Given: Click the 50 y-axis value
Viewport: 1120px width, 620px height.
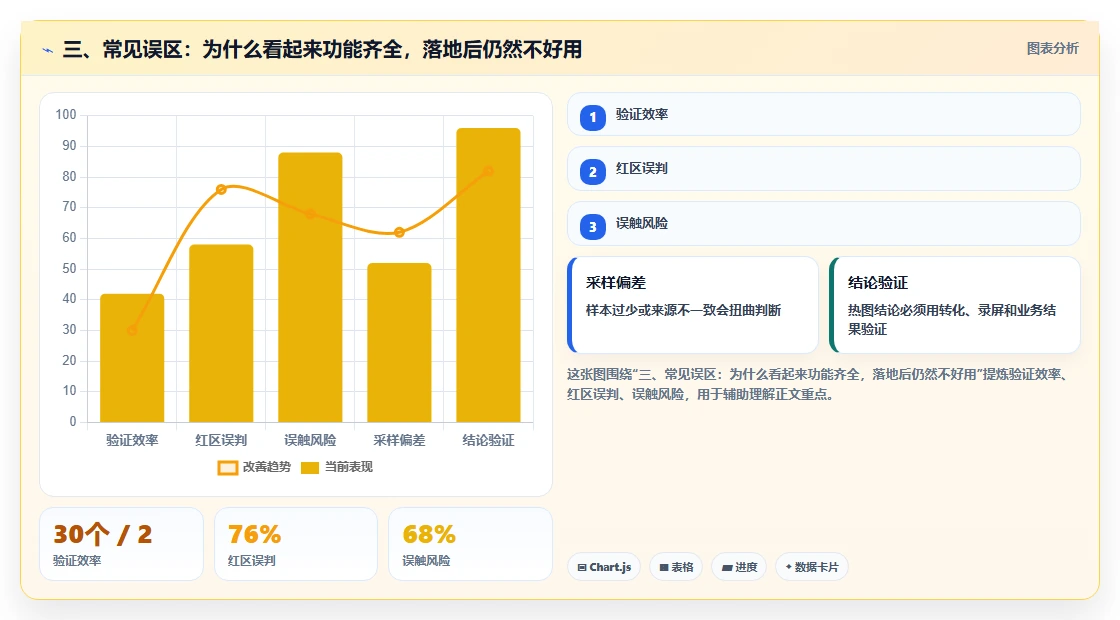Looking at the screenshot, I should pos(69,269).
